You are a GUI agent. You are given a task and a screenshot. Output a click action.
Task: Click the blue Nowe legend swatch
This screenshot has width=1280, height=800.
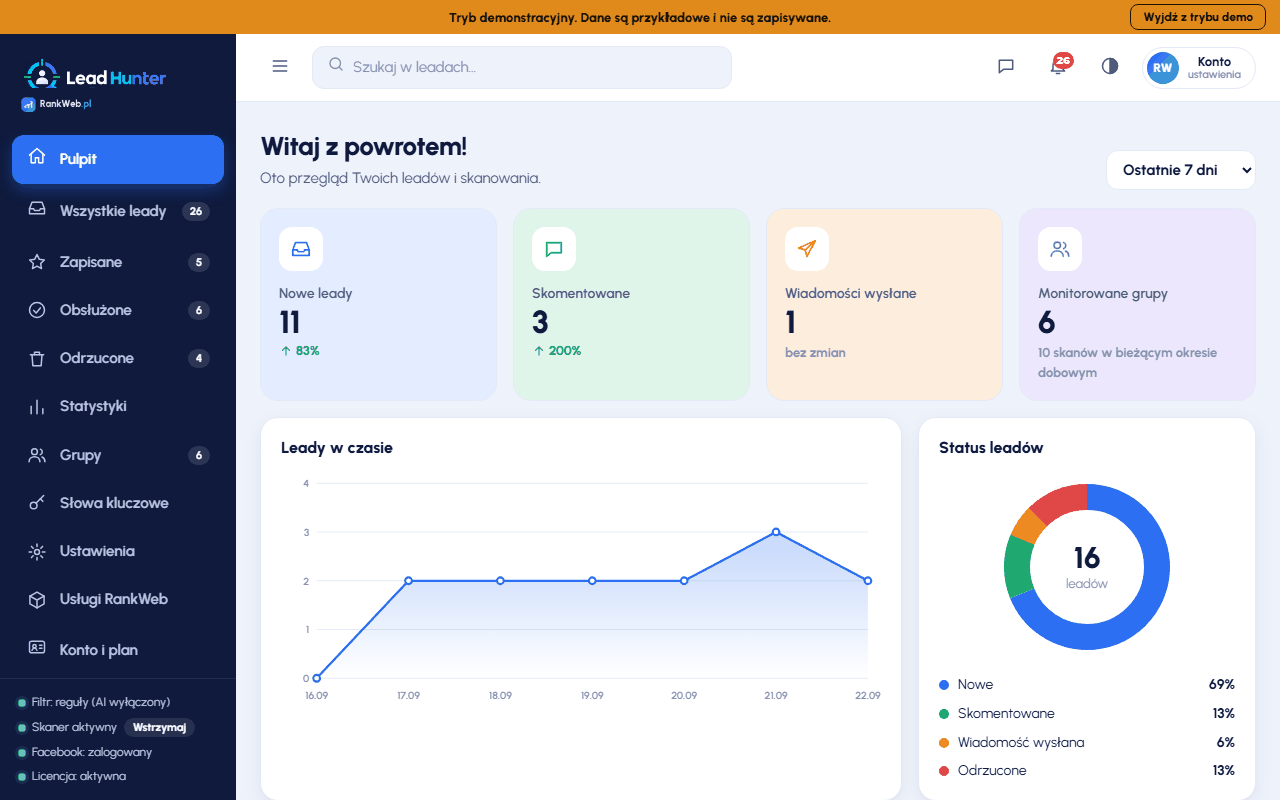[x=944, y=685]
